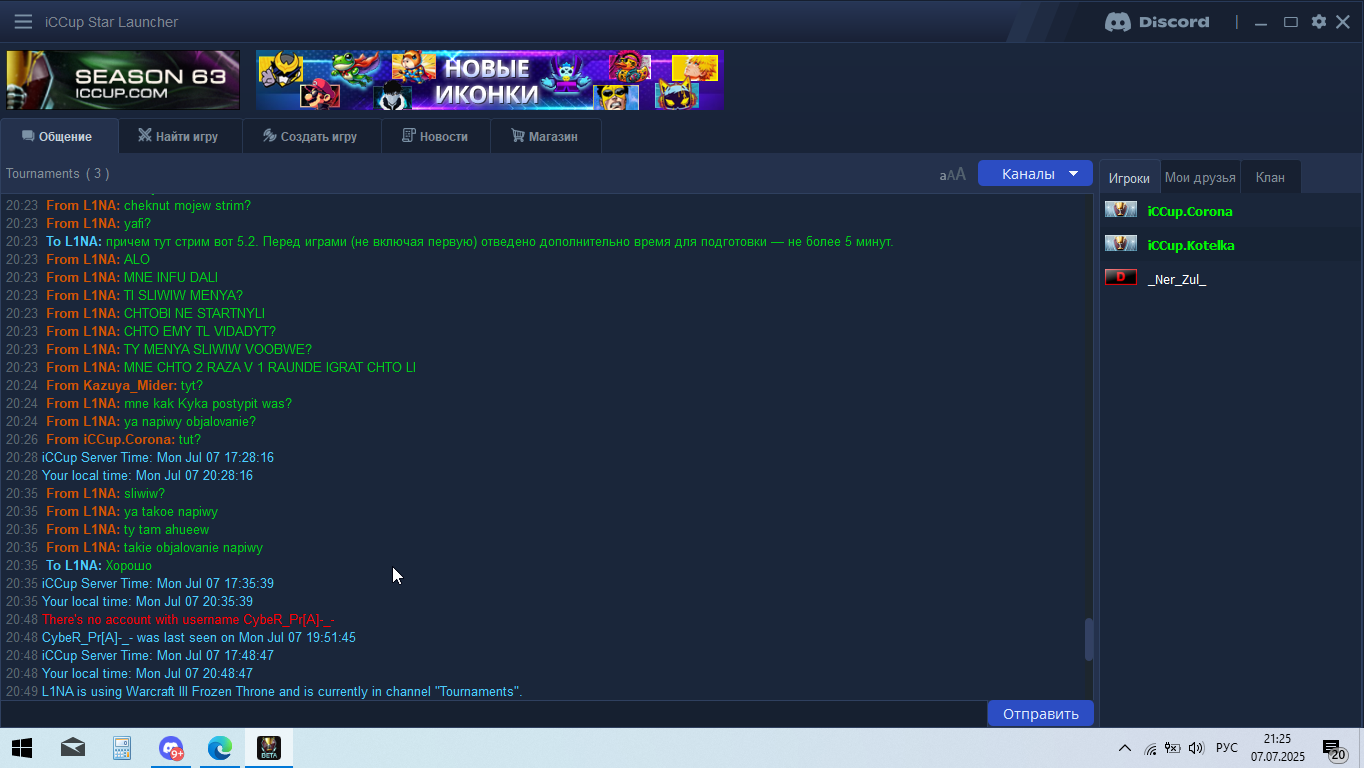Click the 'To L1NA: Хорошо' message
Image resolution: width=1364 pixels, height=768 pixels.
coord(99,565)
